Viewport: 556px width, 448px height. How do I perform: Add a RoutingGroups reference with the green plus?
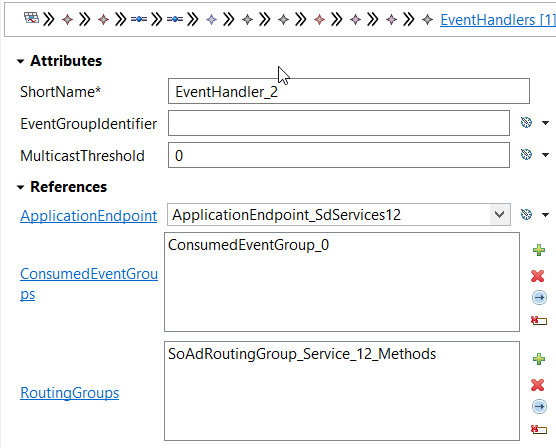click(x=539, y=359)
